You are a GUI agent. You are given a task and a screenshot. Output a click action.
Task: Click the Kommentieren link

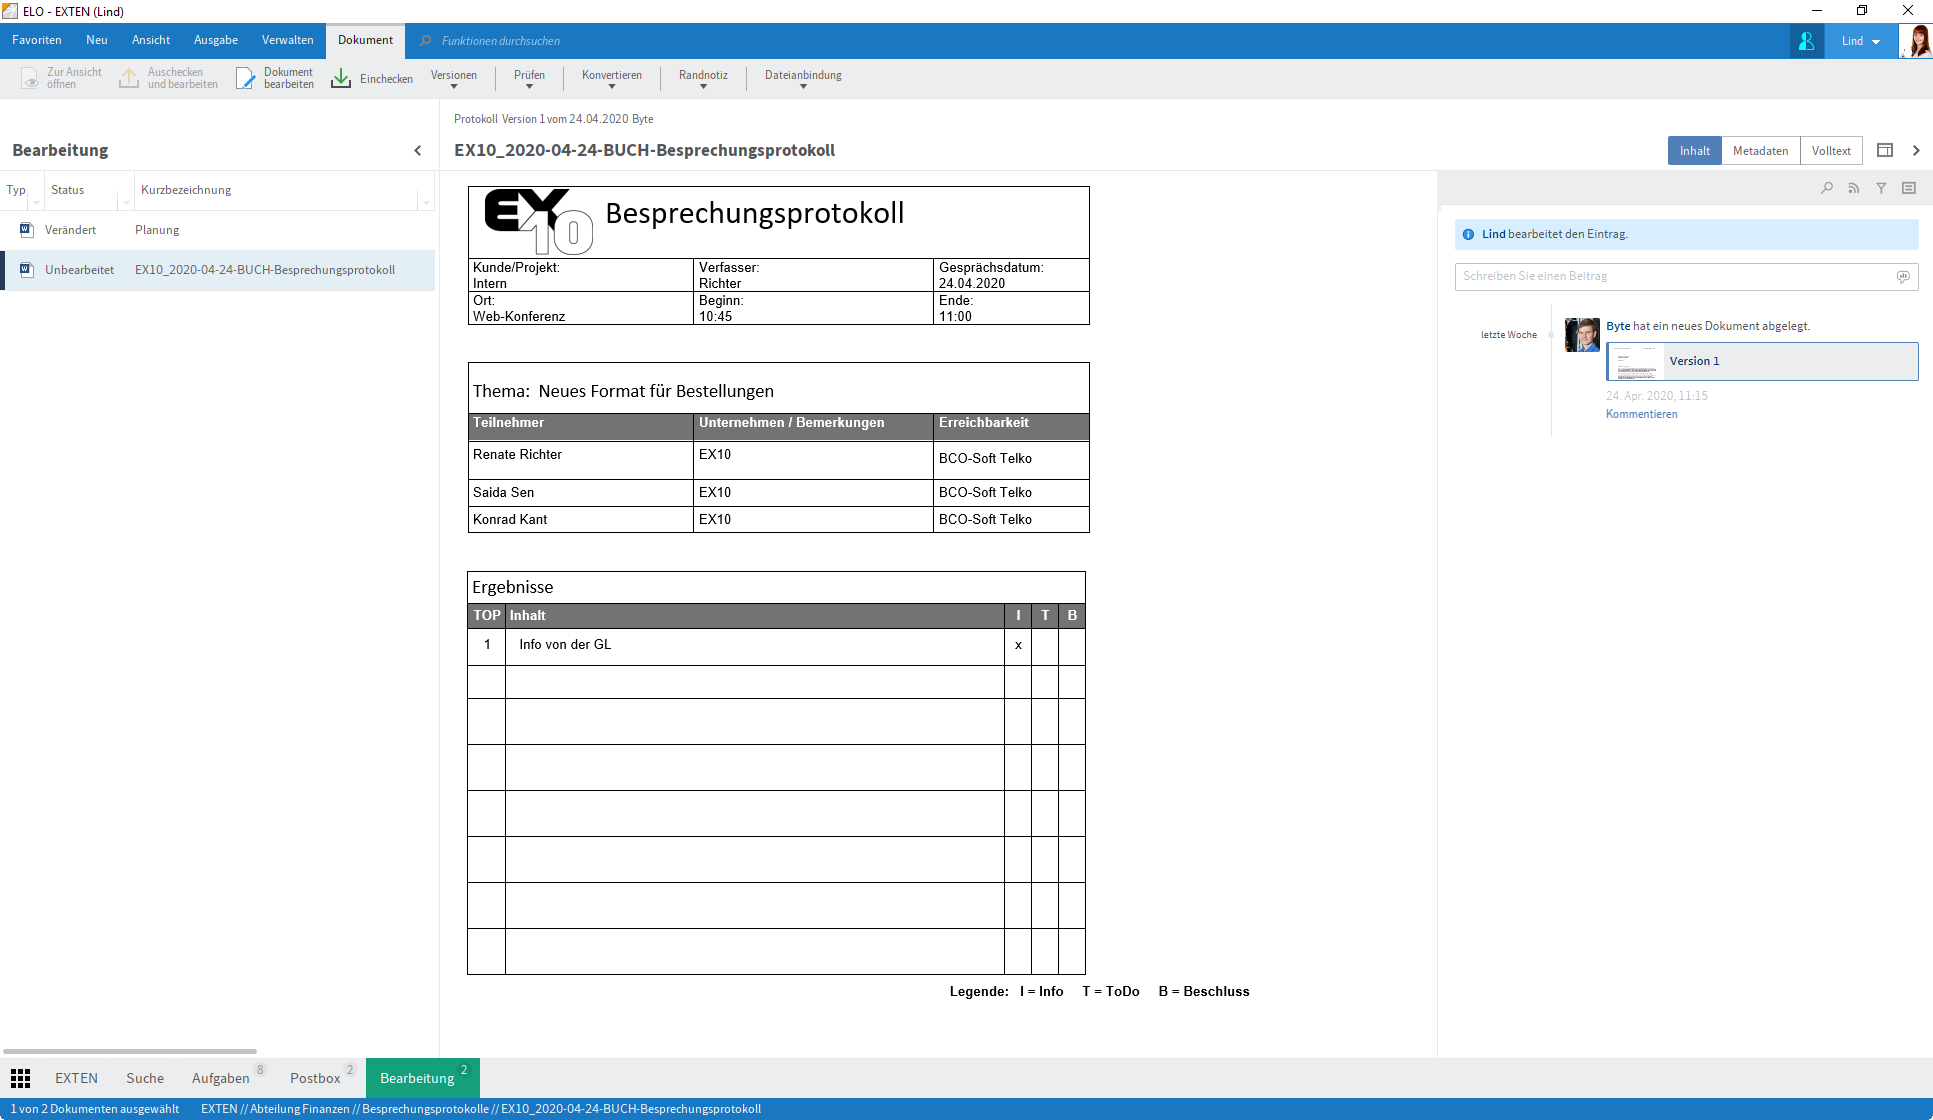[x=1641, y=413]
